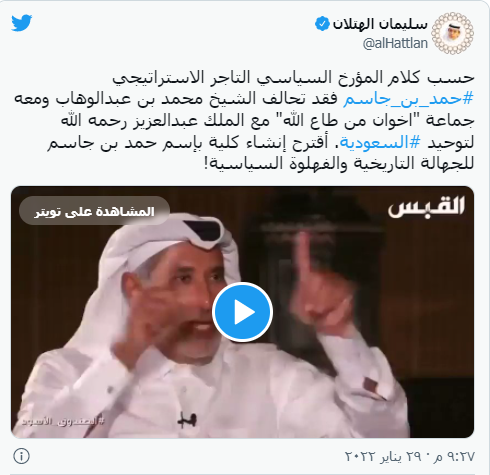Click the tweet's final line ending السياسية!

[339, 164]
